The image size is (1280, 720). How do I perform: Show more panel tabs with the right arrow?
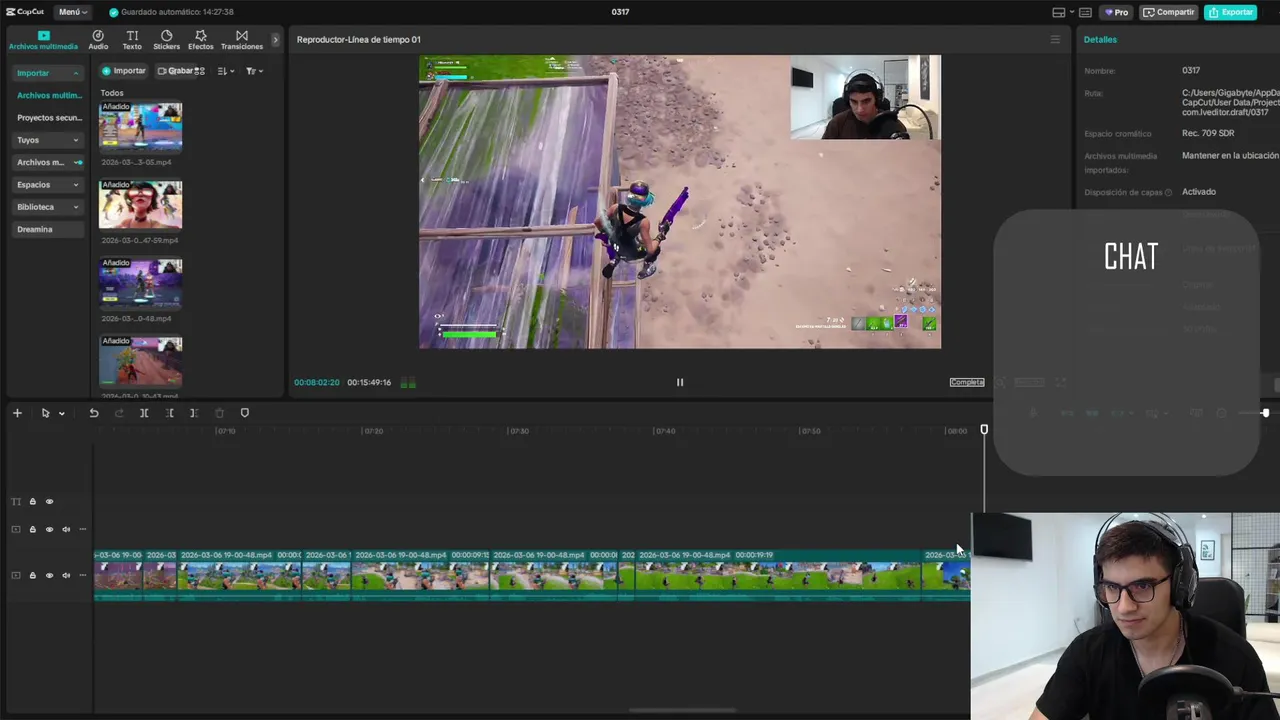pos(275,40)
